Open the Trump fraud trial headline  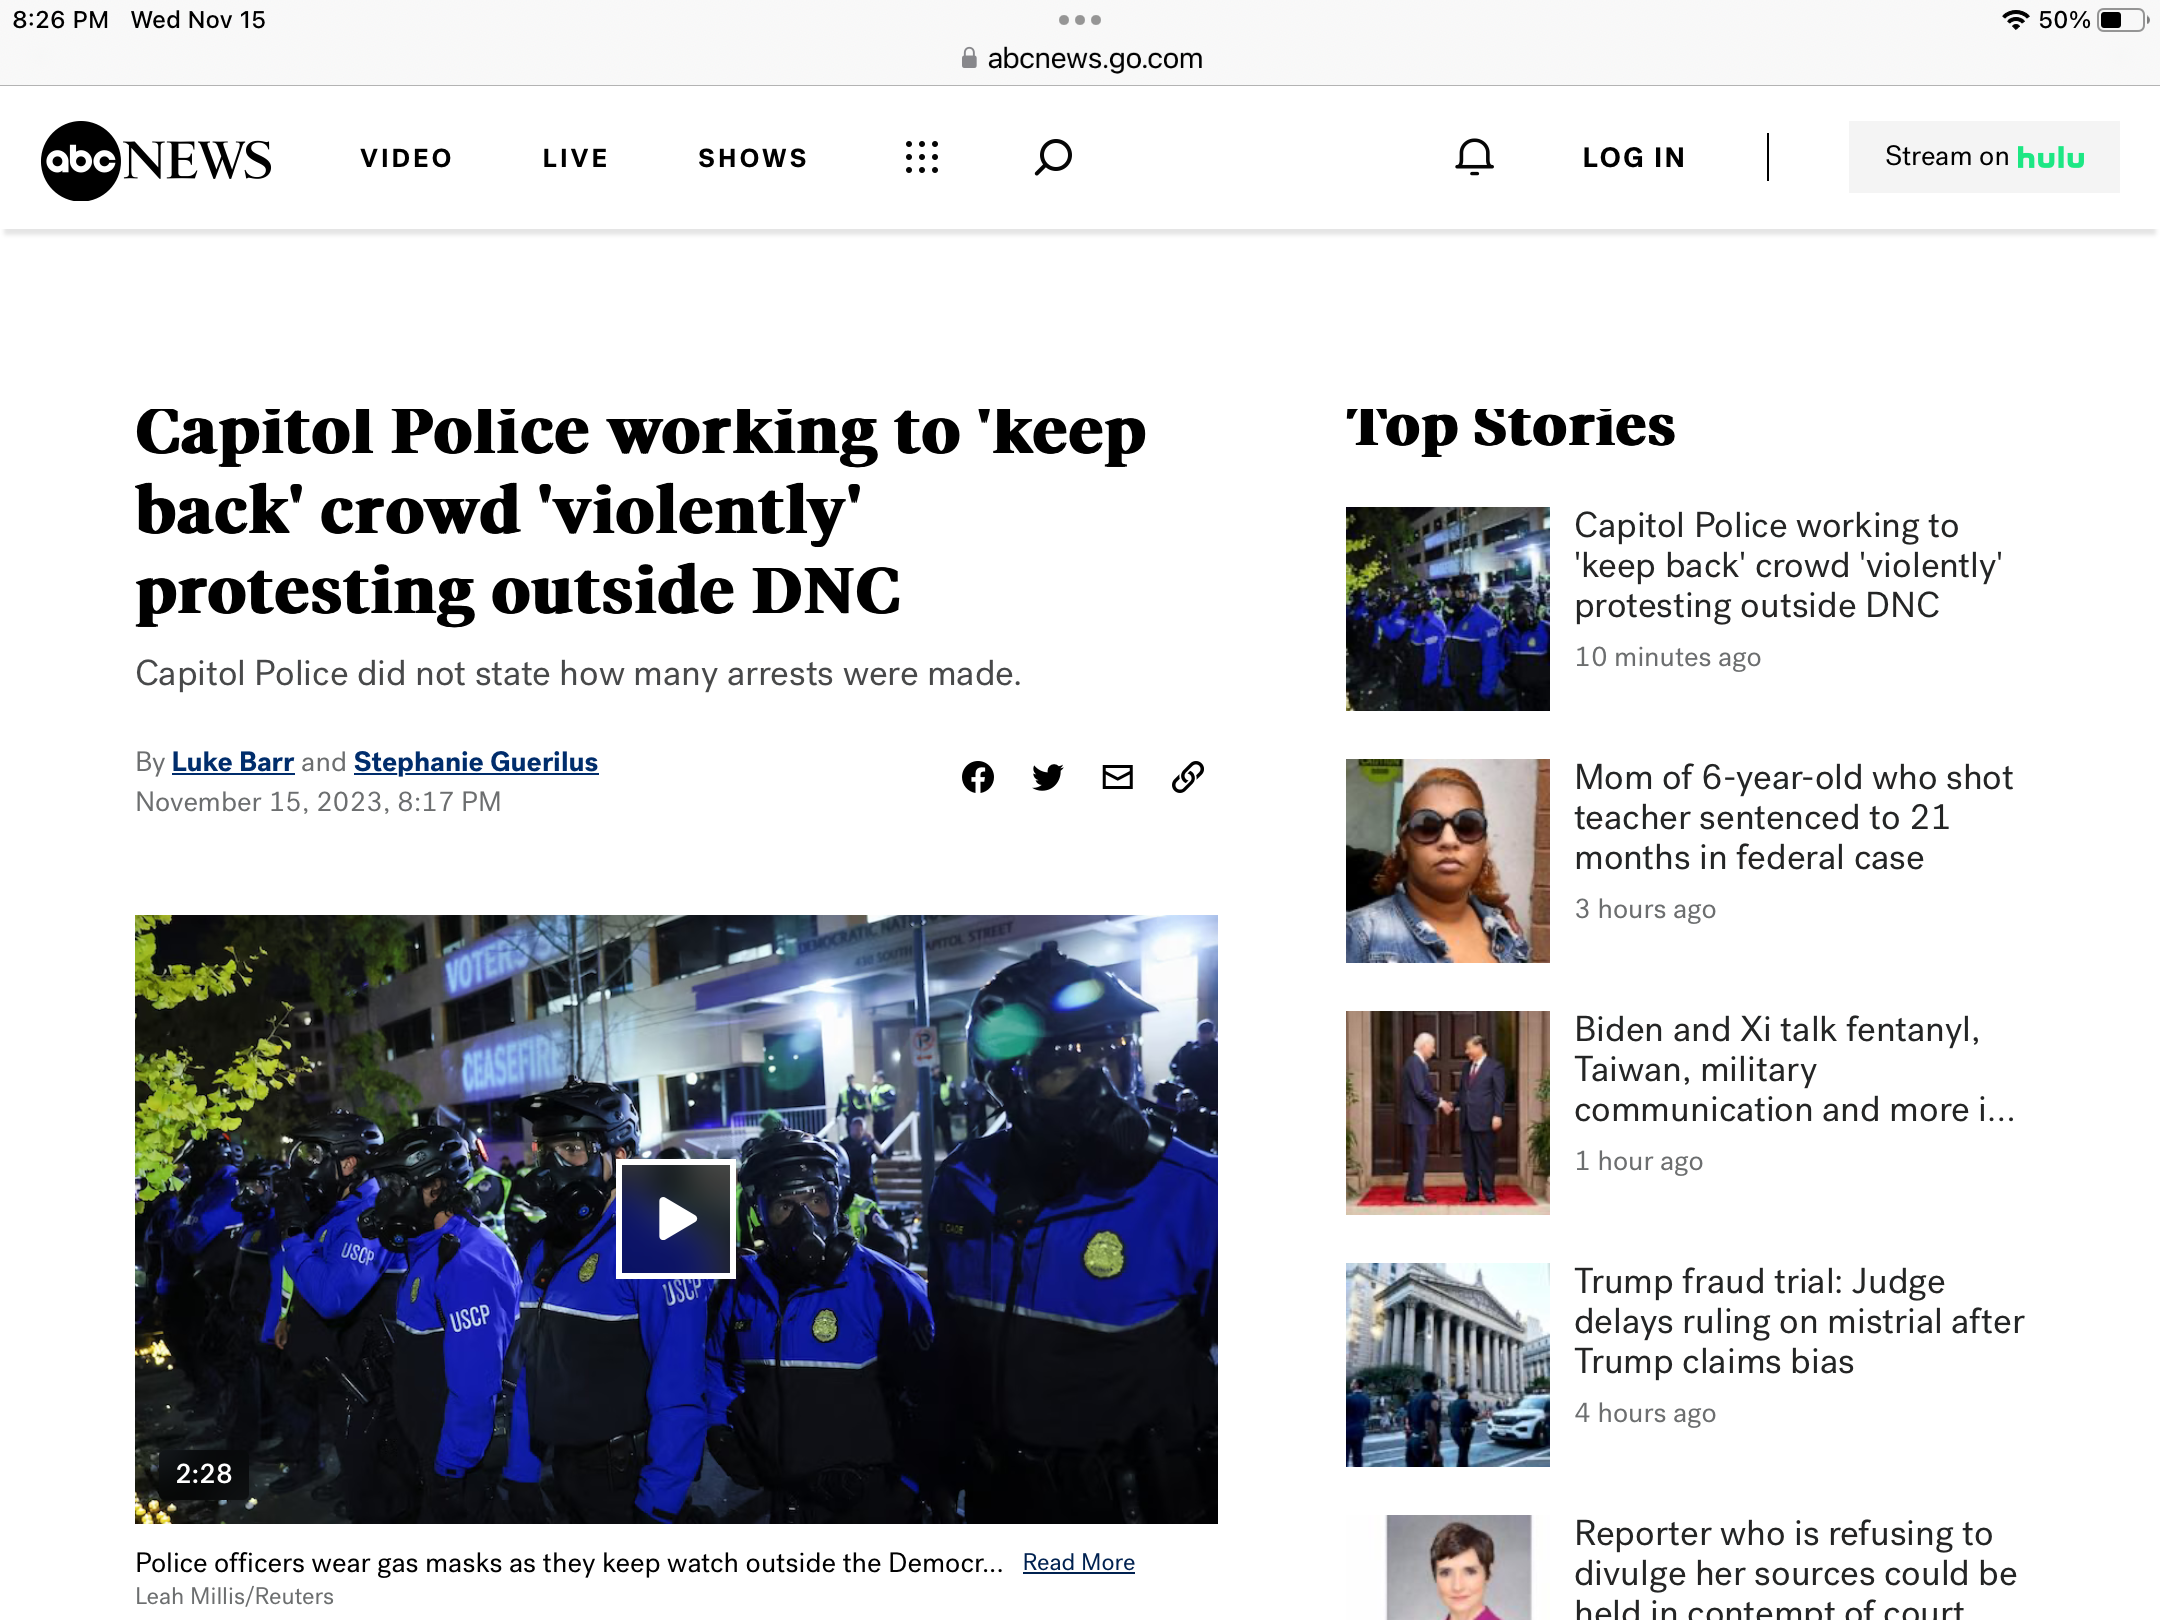pyautogui.click(x=1799, y=1321)
